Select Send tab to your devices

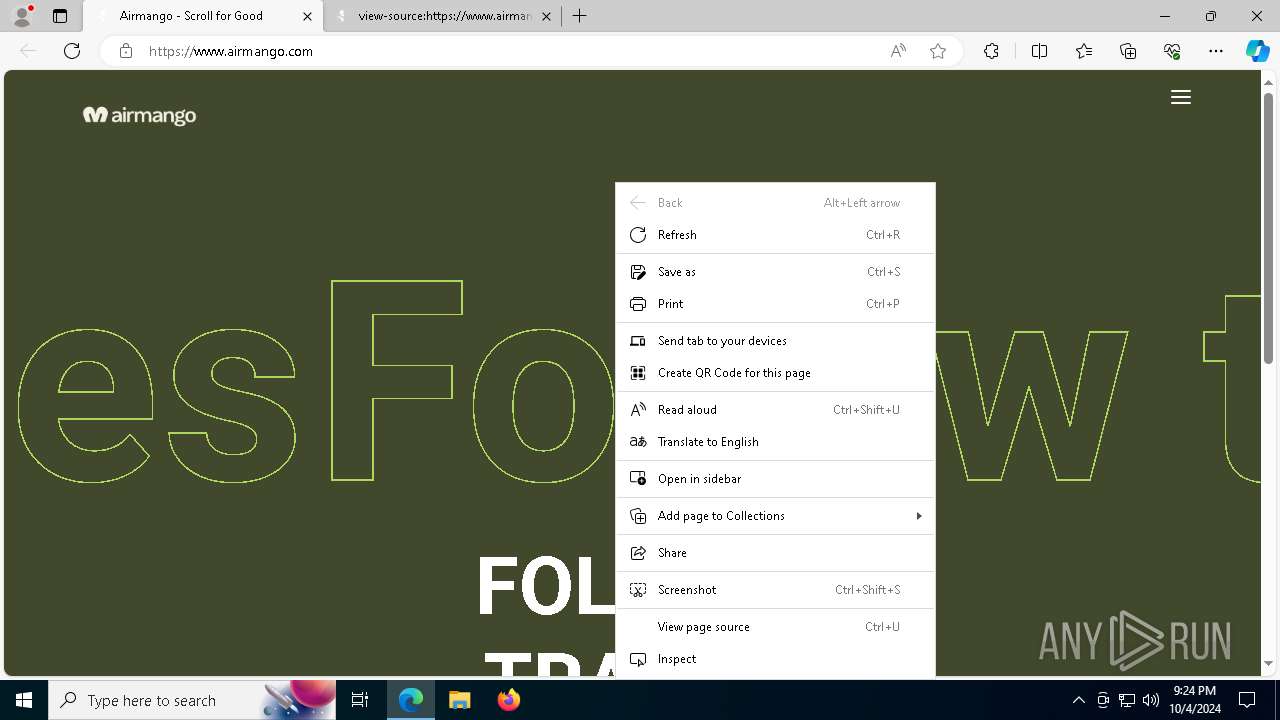775,341
